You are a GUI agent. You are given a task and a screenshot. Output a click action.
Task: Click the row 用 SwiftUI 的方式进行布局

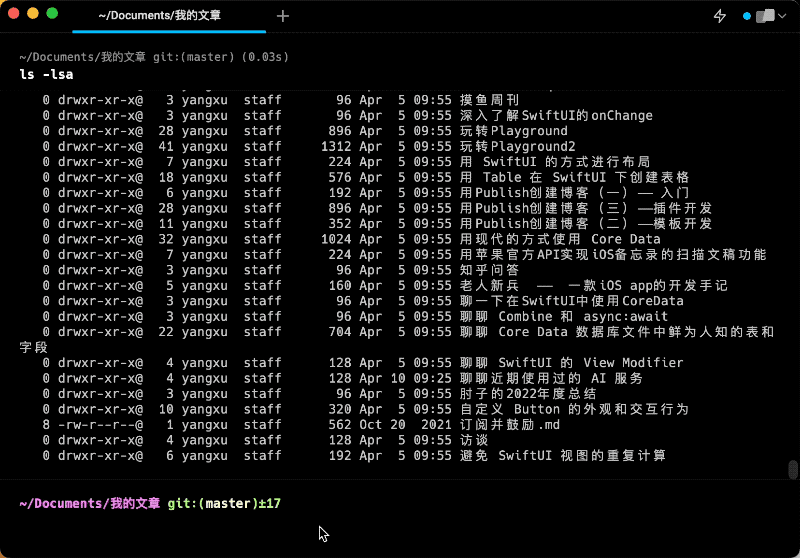click(x=400, y=162)
